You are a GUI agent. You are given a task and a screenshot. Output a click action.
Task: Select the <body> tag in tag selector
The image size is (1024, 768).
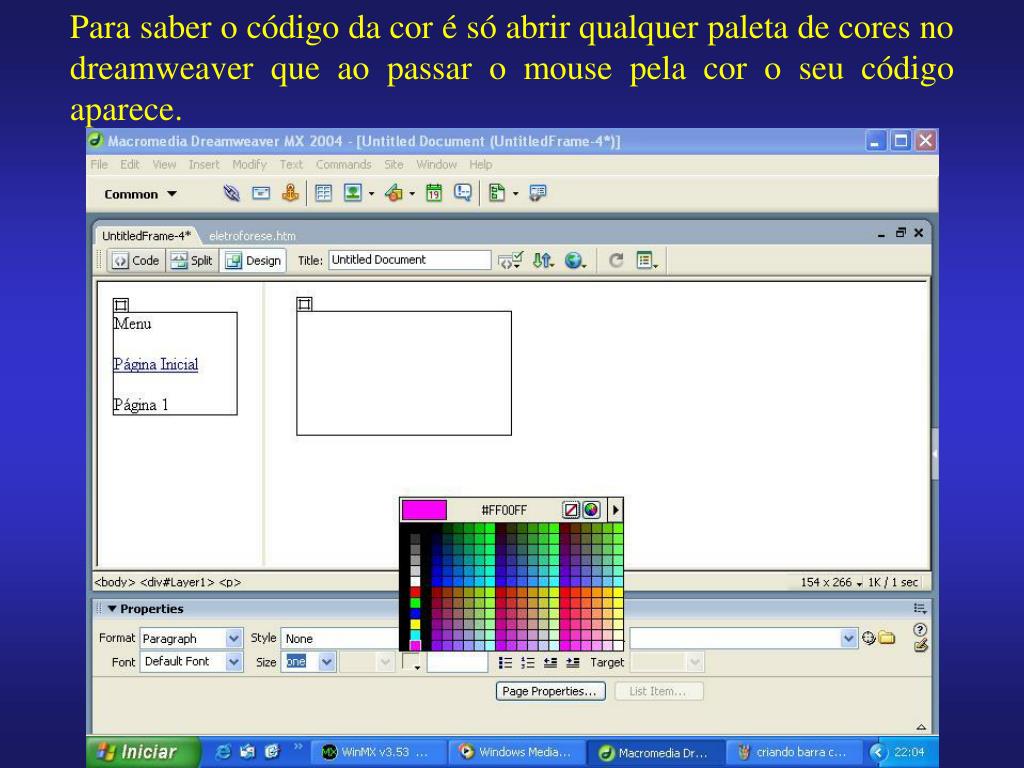(115, 582)
